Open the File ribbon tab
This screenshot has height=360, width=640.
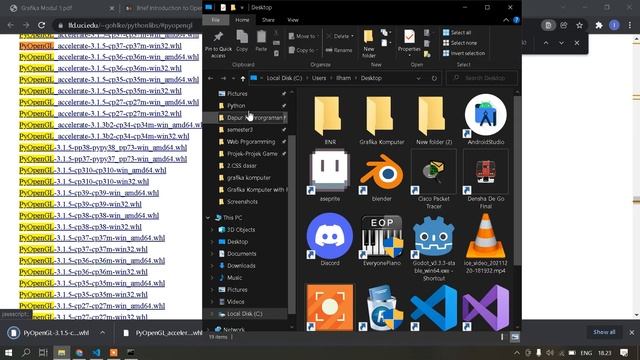[x=216, y=20]
